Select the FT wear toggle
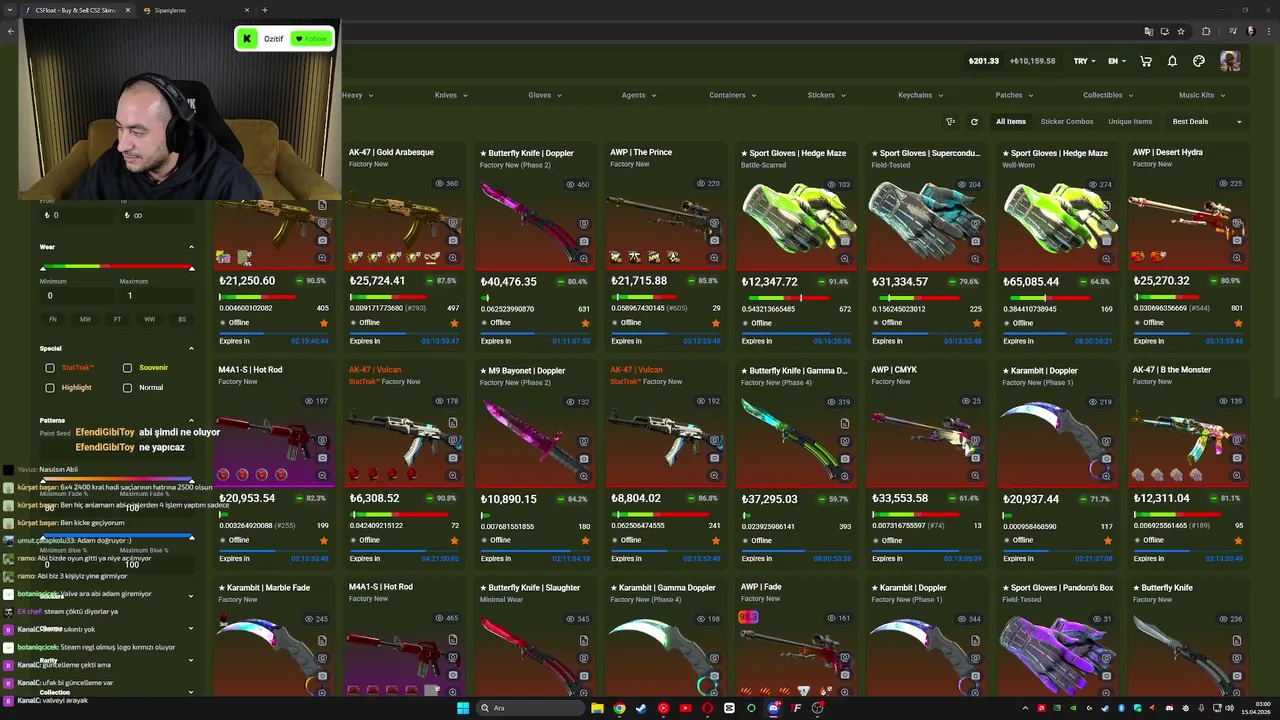Image resolution: width=1280 pixels, height=720 pixels. 117,319
